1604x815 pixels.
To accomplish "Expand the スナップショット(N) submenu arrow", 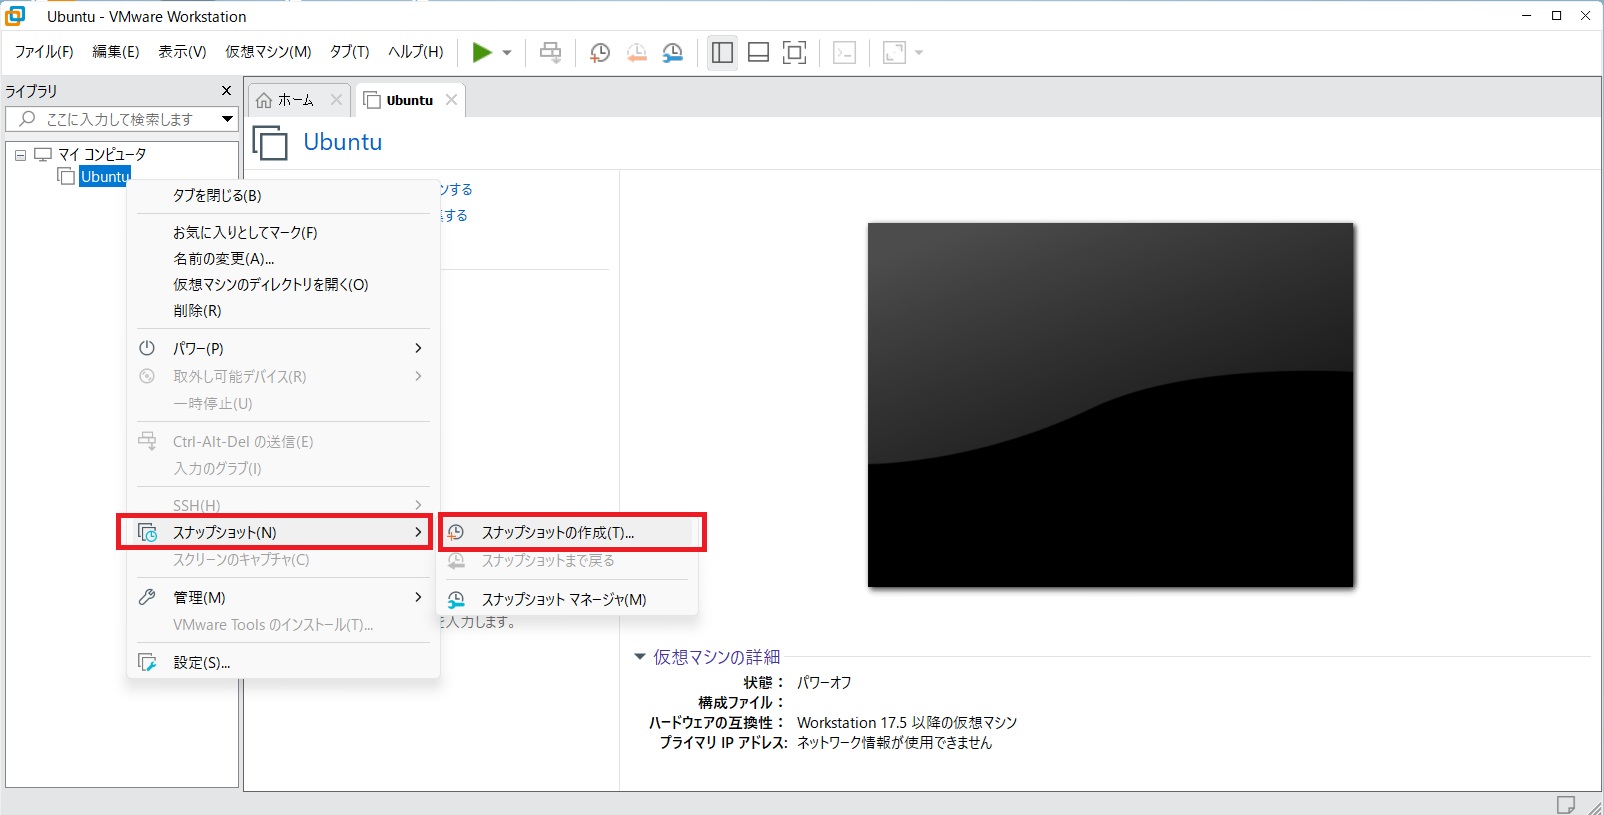I will coord(418,532).
